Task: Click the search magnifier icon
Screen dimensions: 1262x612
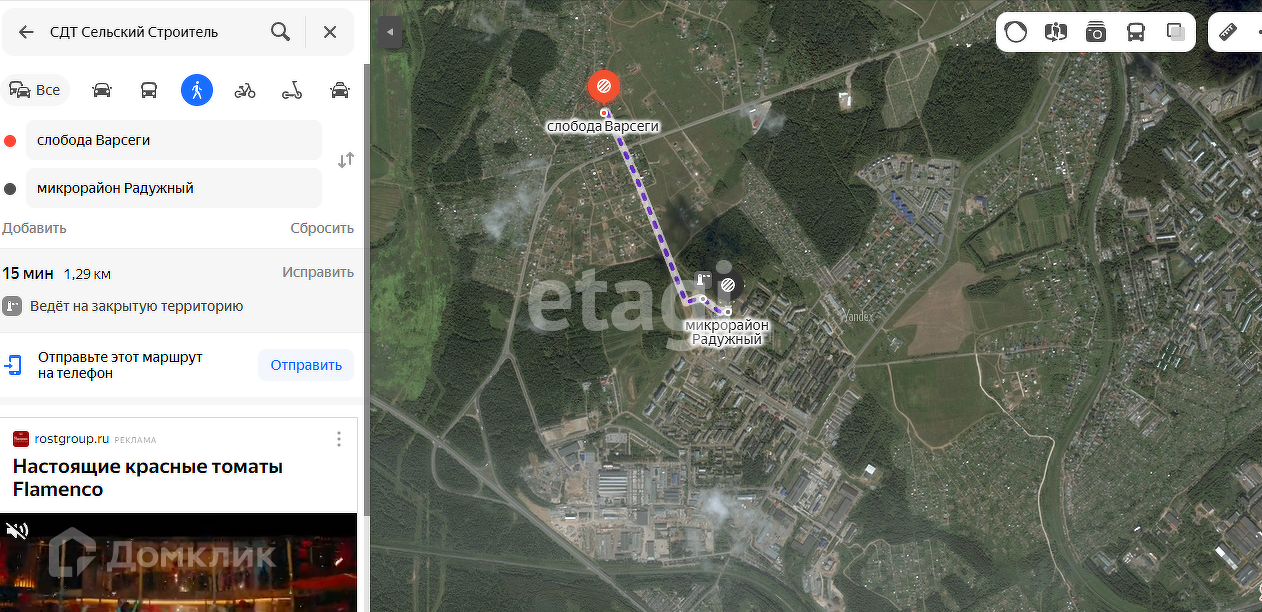Action: [x=281, y=32]
